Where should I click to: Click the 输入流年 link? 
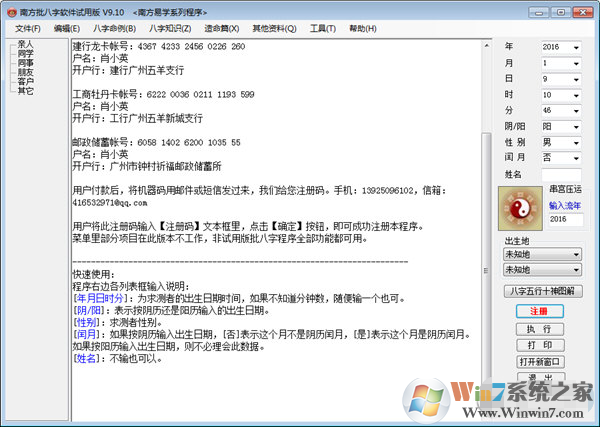[x=565, y=206]
